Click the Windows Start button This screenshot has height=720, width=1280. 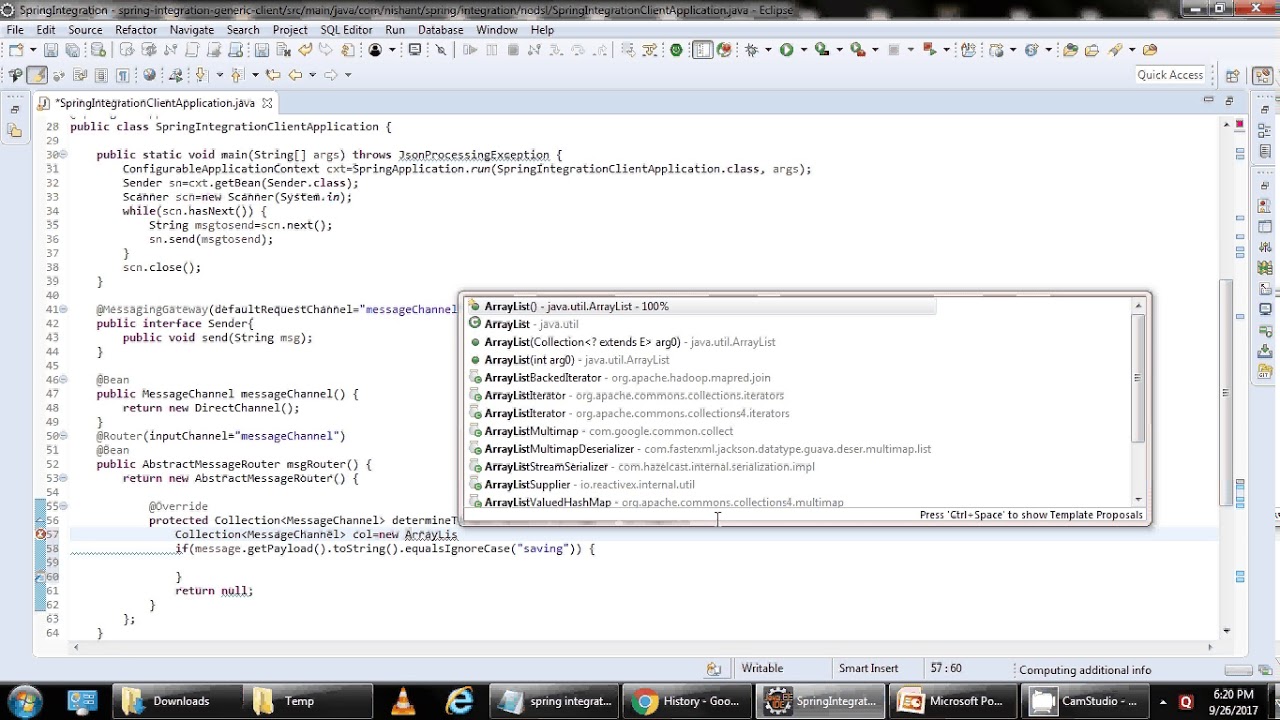click(x=24, y=701)
